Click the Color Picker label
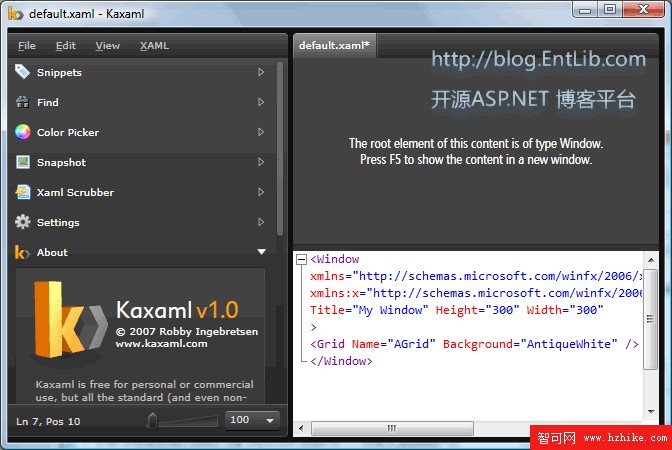The image size is (672, 450). [68, 132]
